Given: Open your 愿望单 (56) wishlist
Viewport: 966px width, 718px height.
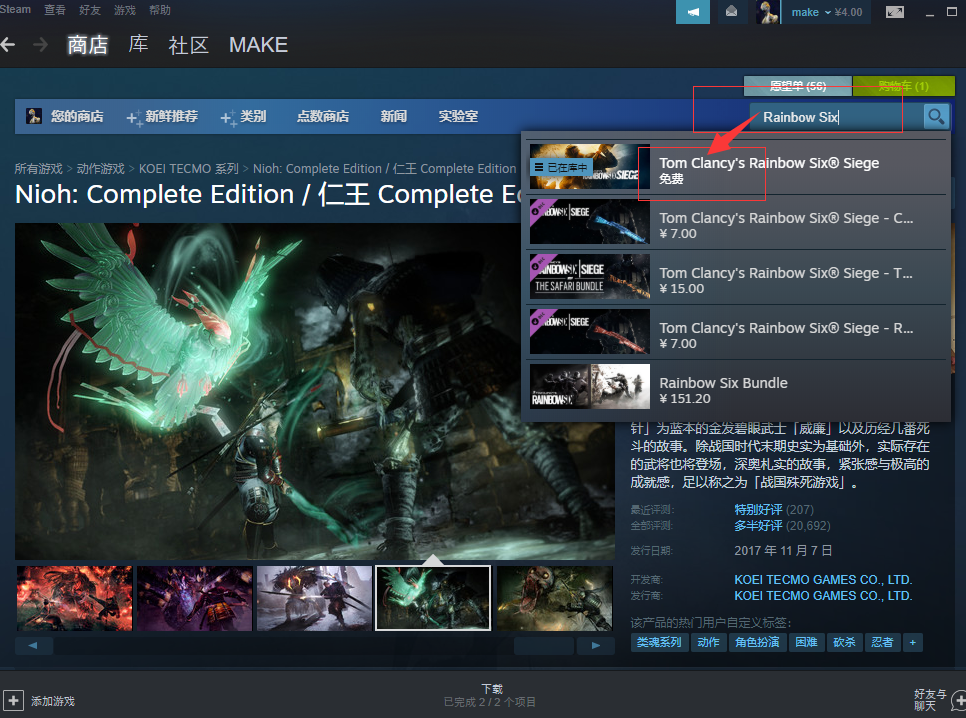Looking at the screenshot, I should [x=795, y=87].
